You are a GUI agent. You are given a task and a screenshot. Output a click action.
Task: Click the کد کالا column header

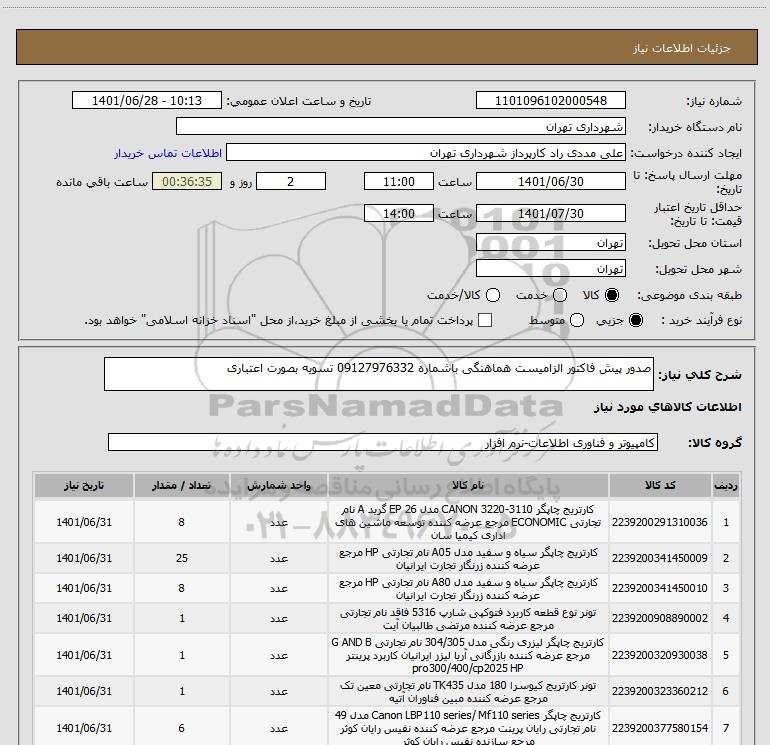(x=660, y=485)
